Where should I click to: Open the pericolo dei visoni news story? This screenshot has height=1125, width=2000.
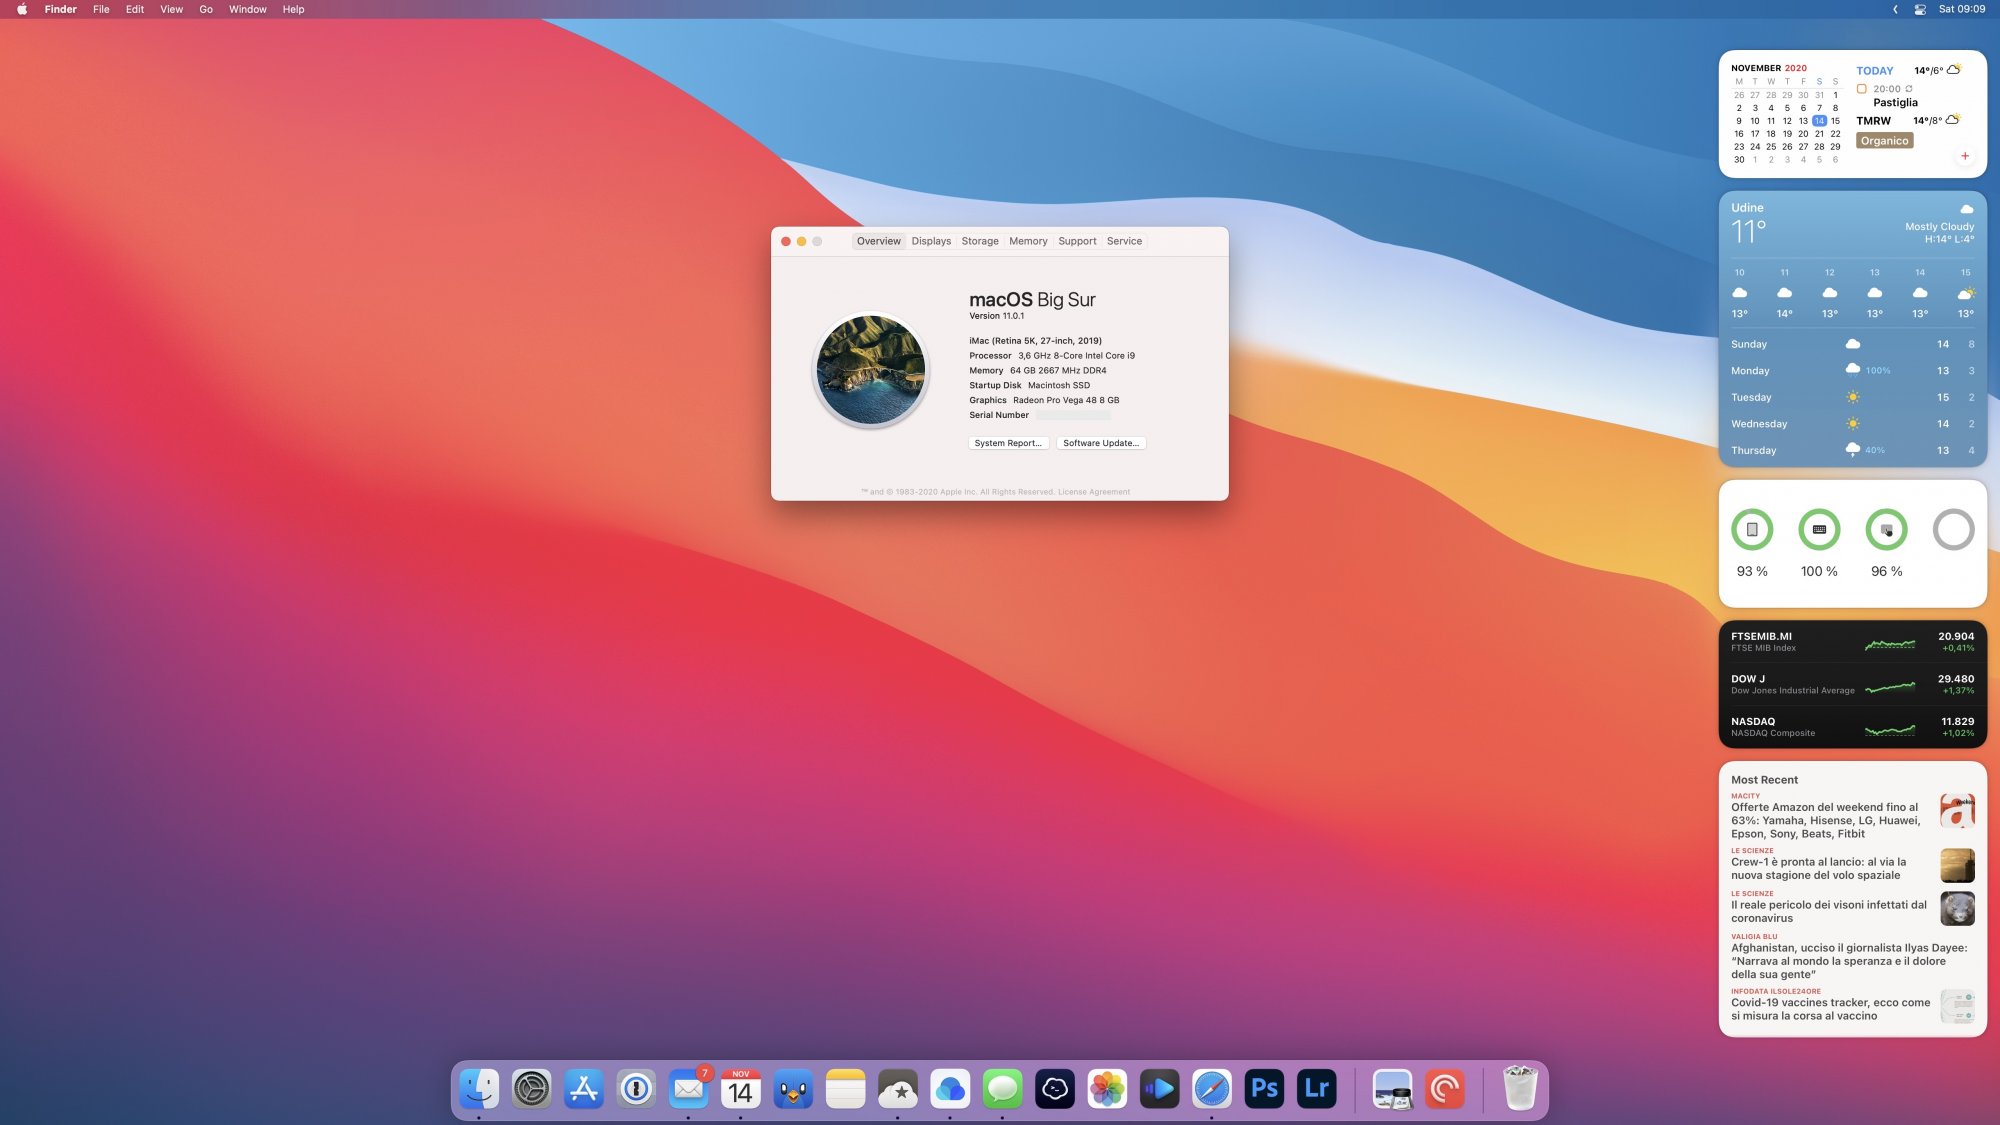click(x=1852, y=908)
